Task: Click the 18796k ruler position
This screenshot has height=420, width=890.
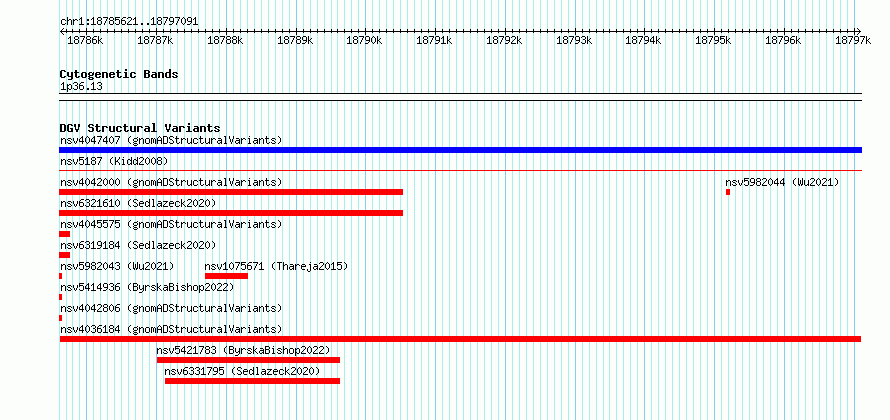Action: pyautogui.click(x=783, y=40)
